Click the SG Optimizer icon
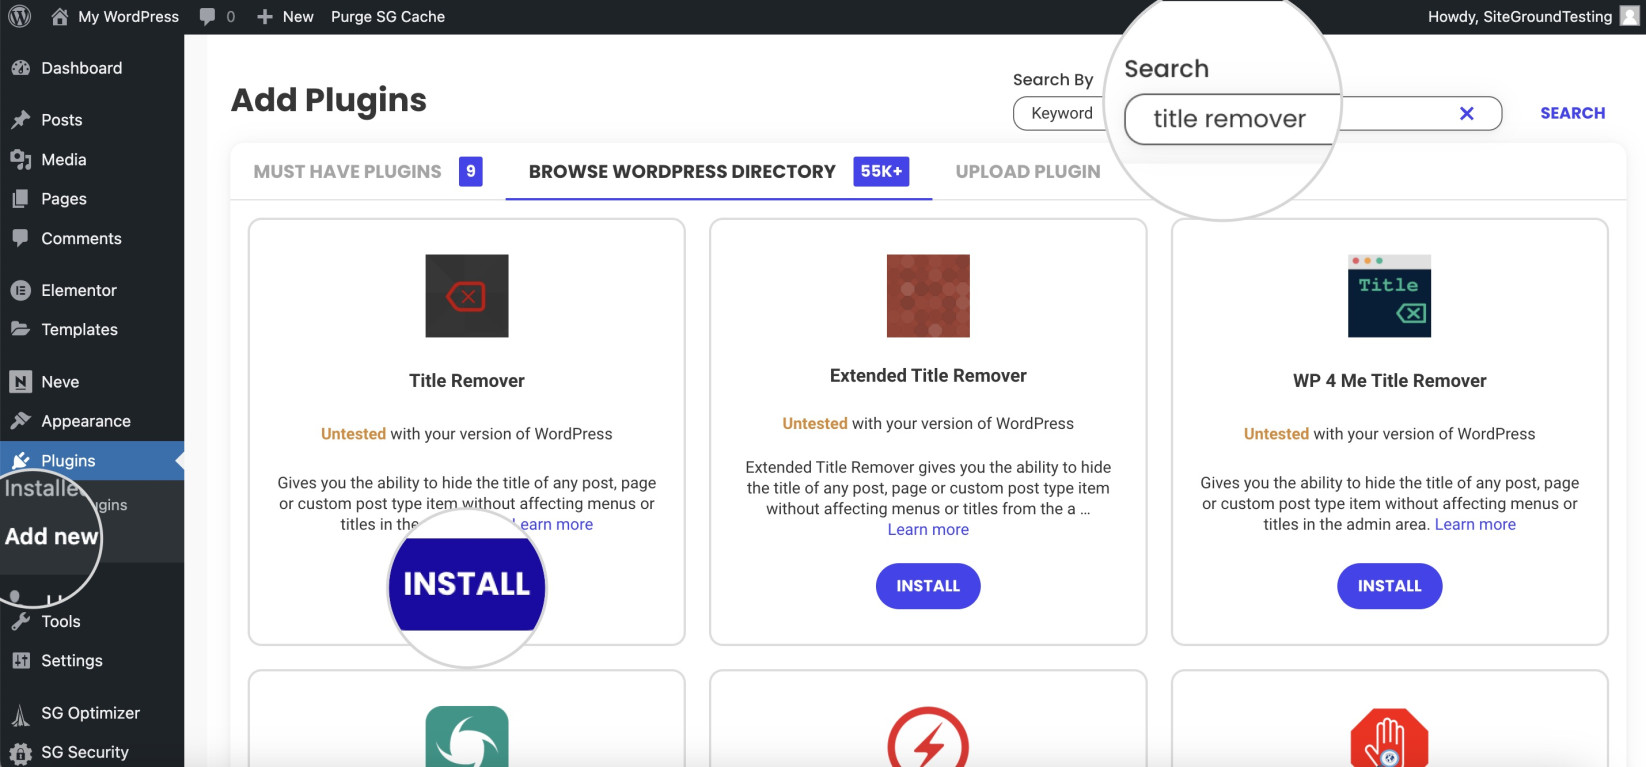 (x=20, y=714)
